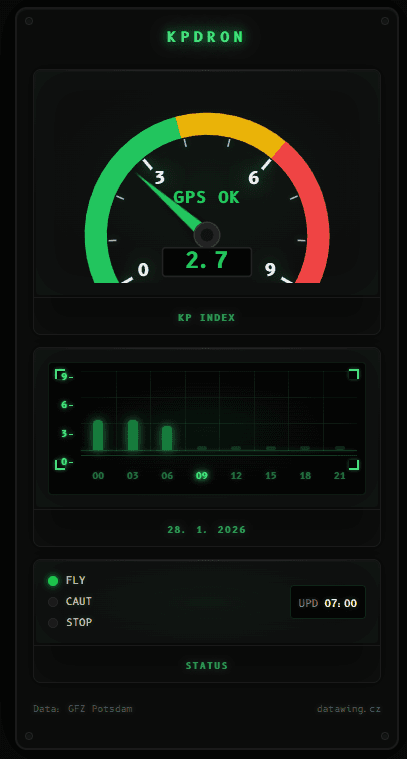
Task: Select the 00 hour bar in chart
Action: [98, 435]
